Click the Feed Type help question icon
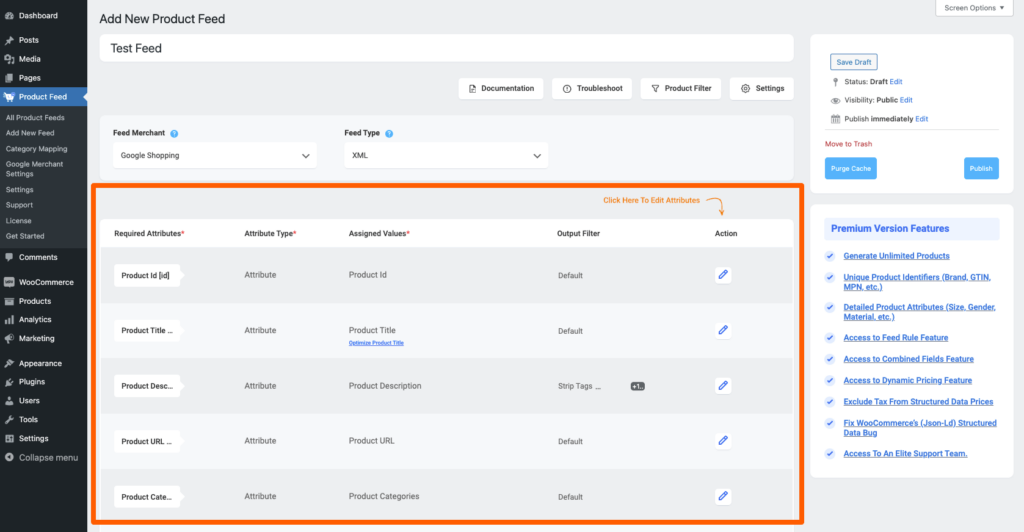 click(x=389, y=133)
